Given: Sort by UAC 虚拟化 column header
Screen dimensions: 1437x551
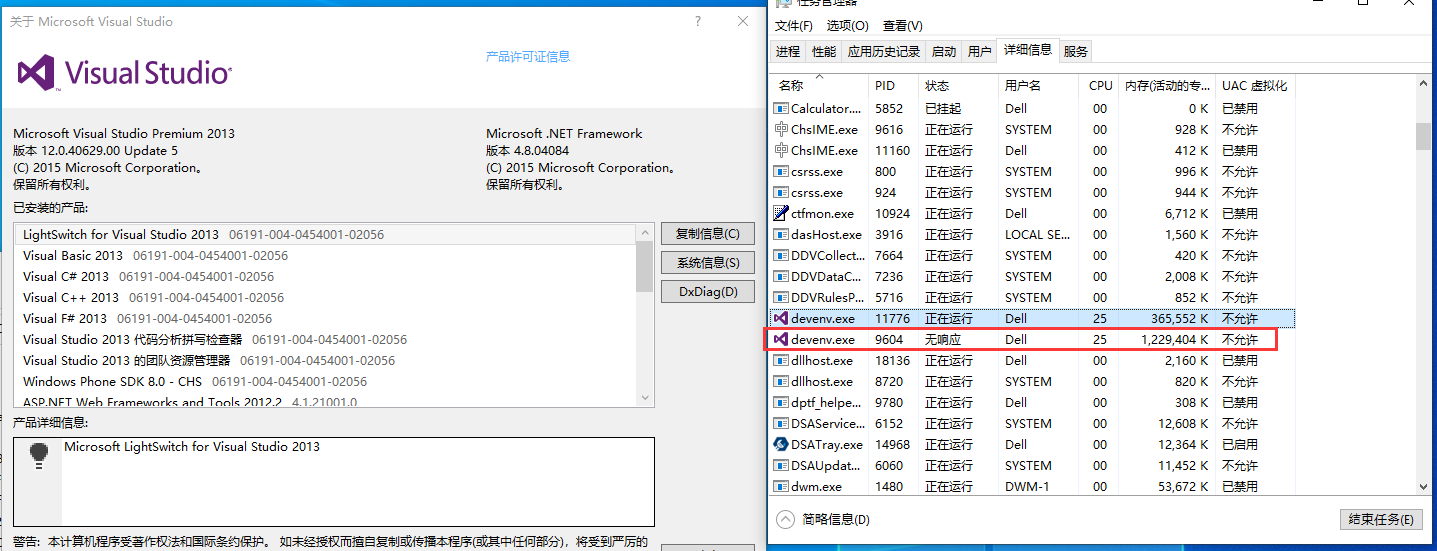Looking at the screenshot, I should pos(1254,86).
